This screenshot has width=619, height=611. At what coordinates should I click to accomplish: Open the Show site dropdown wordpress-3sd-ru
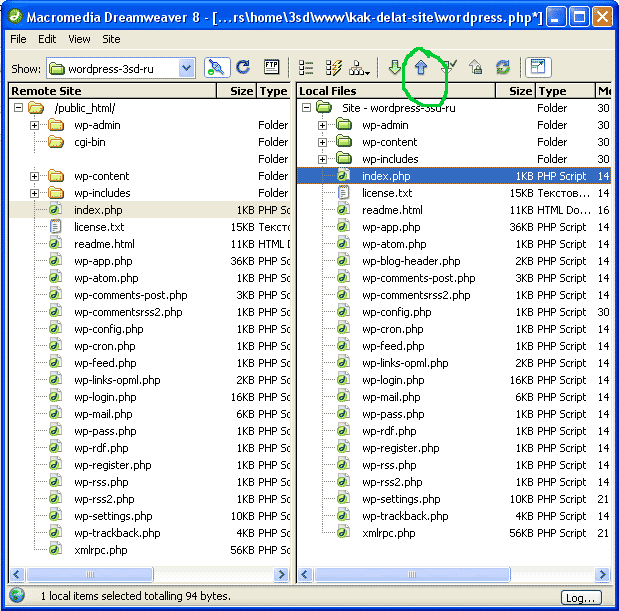(x=121, y=69)
